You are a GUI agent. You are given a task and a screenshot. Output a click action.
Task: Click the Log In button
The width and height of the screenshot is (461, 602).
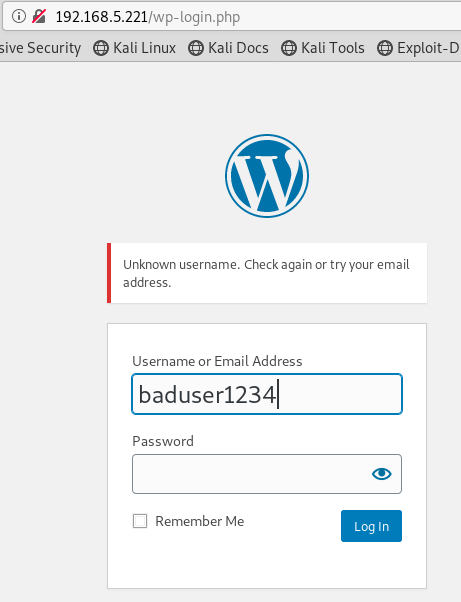(371, 526)
